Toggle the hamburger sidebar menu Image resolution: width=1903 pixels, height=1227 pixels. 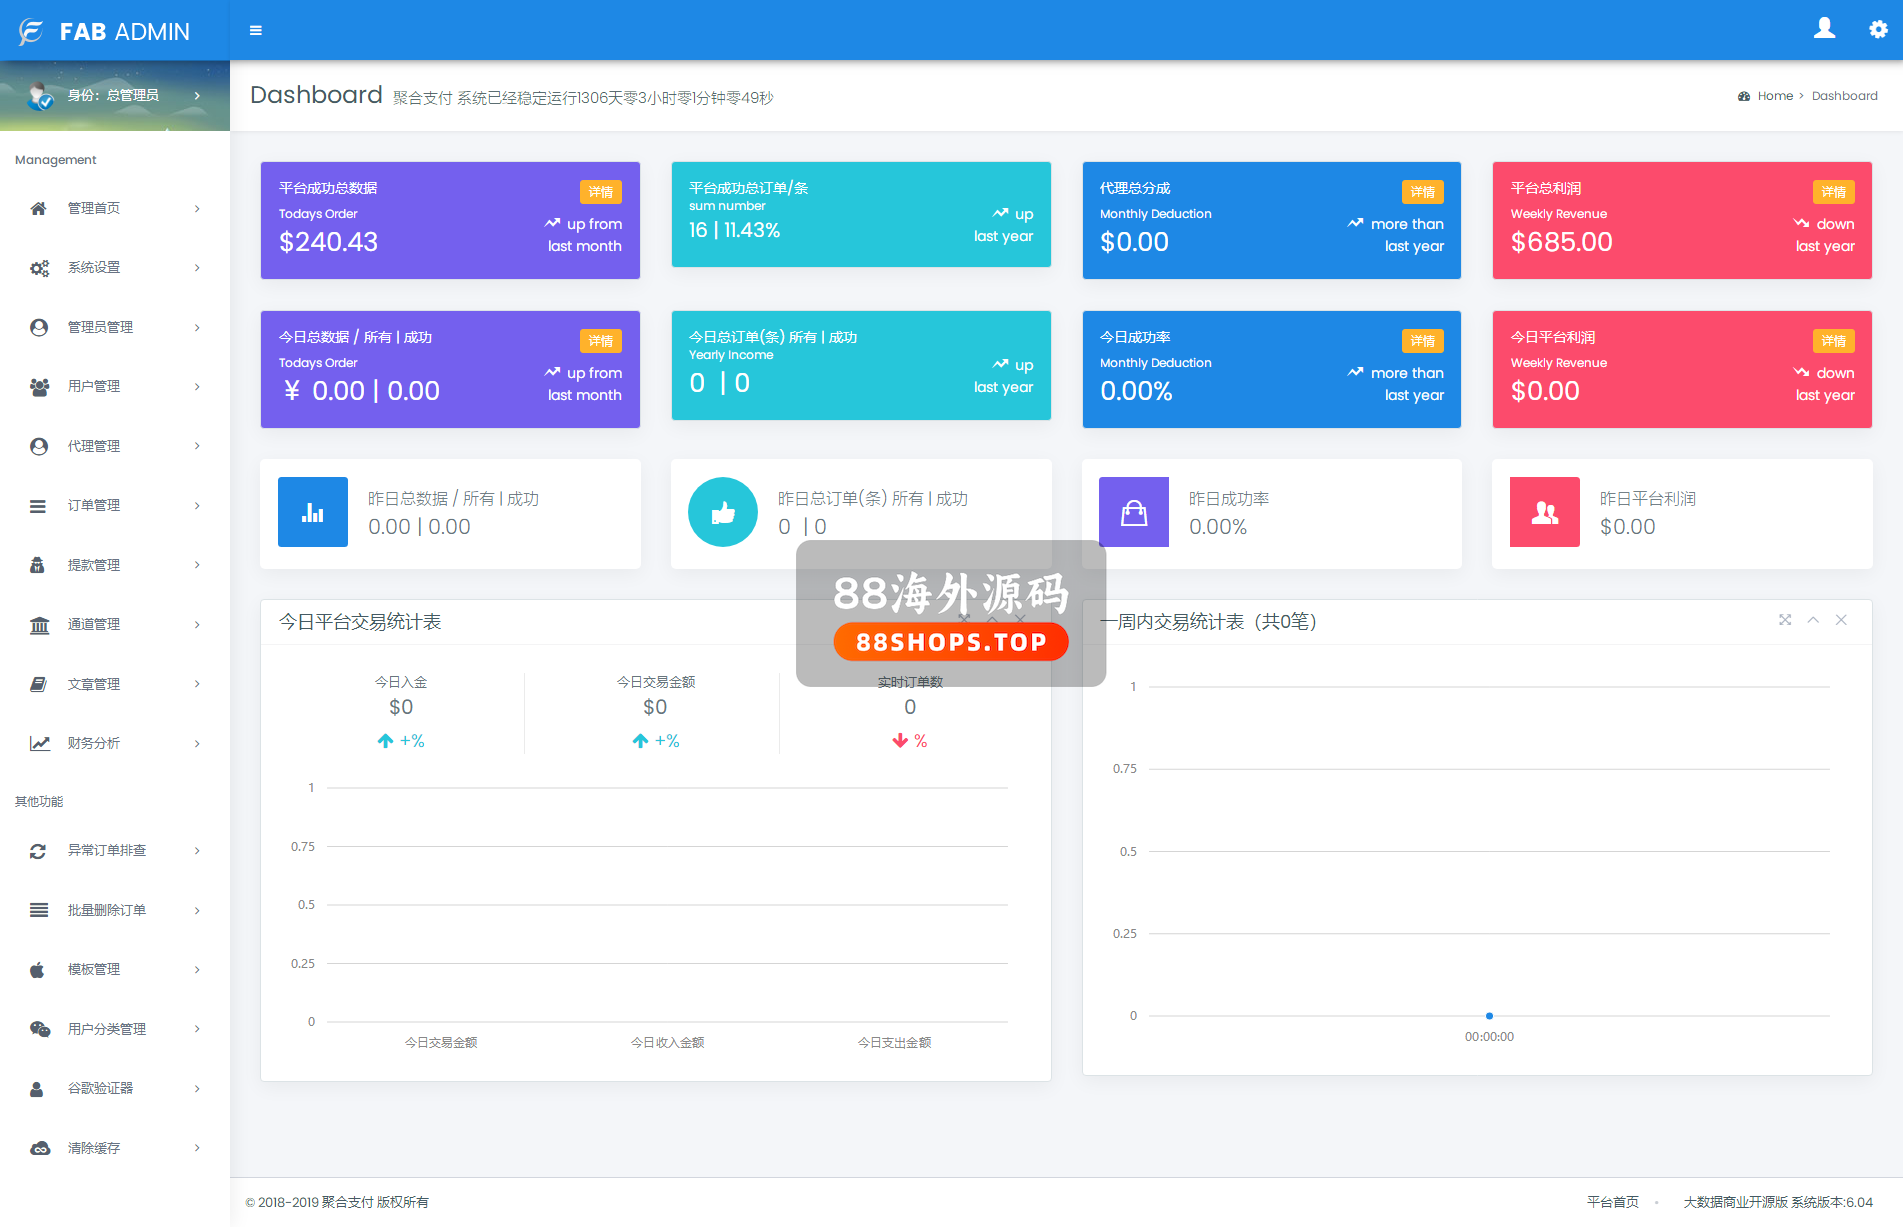256,31
